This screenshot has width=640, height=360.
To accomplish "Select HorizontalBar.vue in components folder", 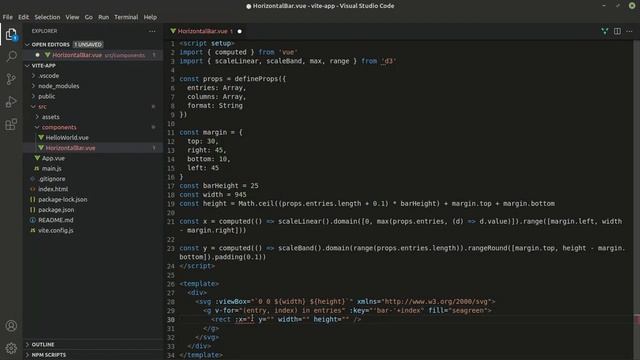I will tap(71, 148).
